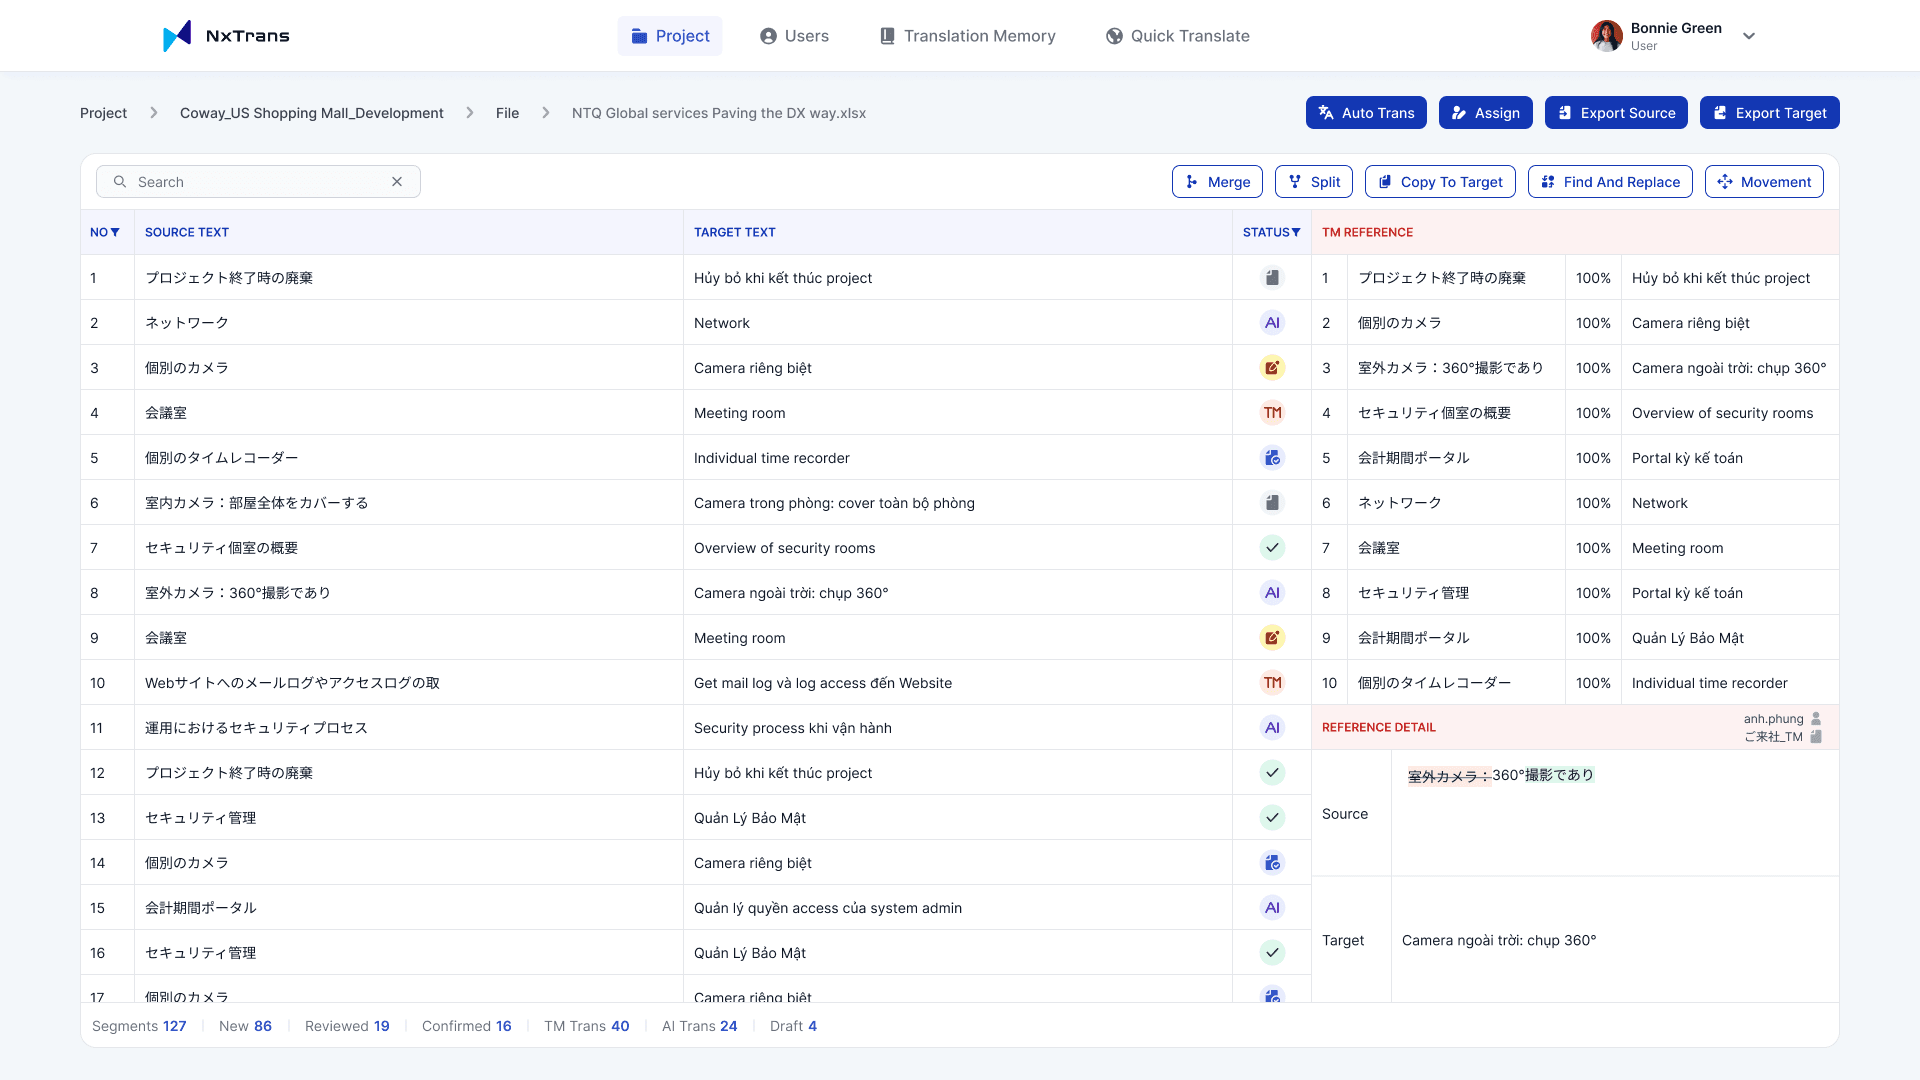Open the STATUS column filter
This screenshot has height=1080, width=1920.
[1296, 232]
